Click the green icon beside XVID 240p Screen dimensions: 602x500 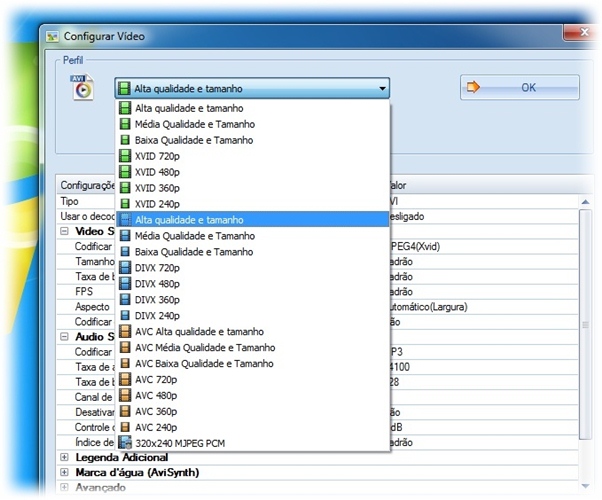click(x=125, y=204)
